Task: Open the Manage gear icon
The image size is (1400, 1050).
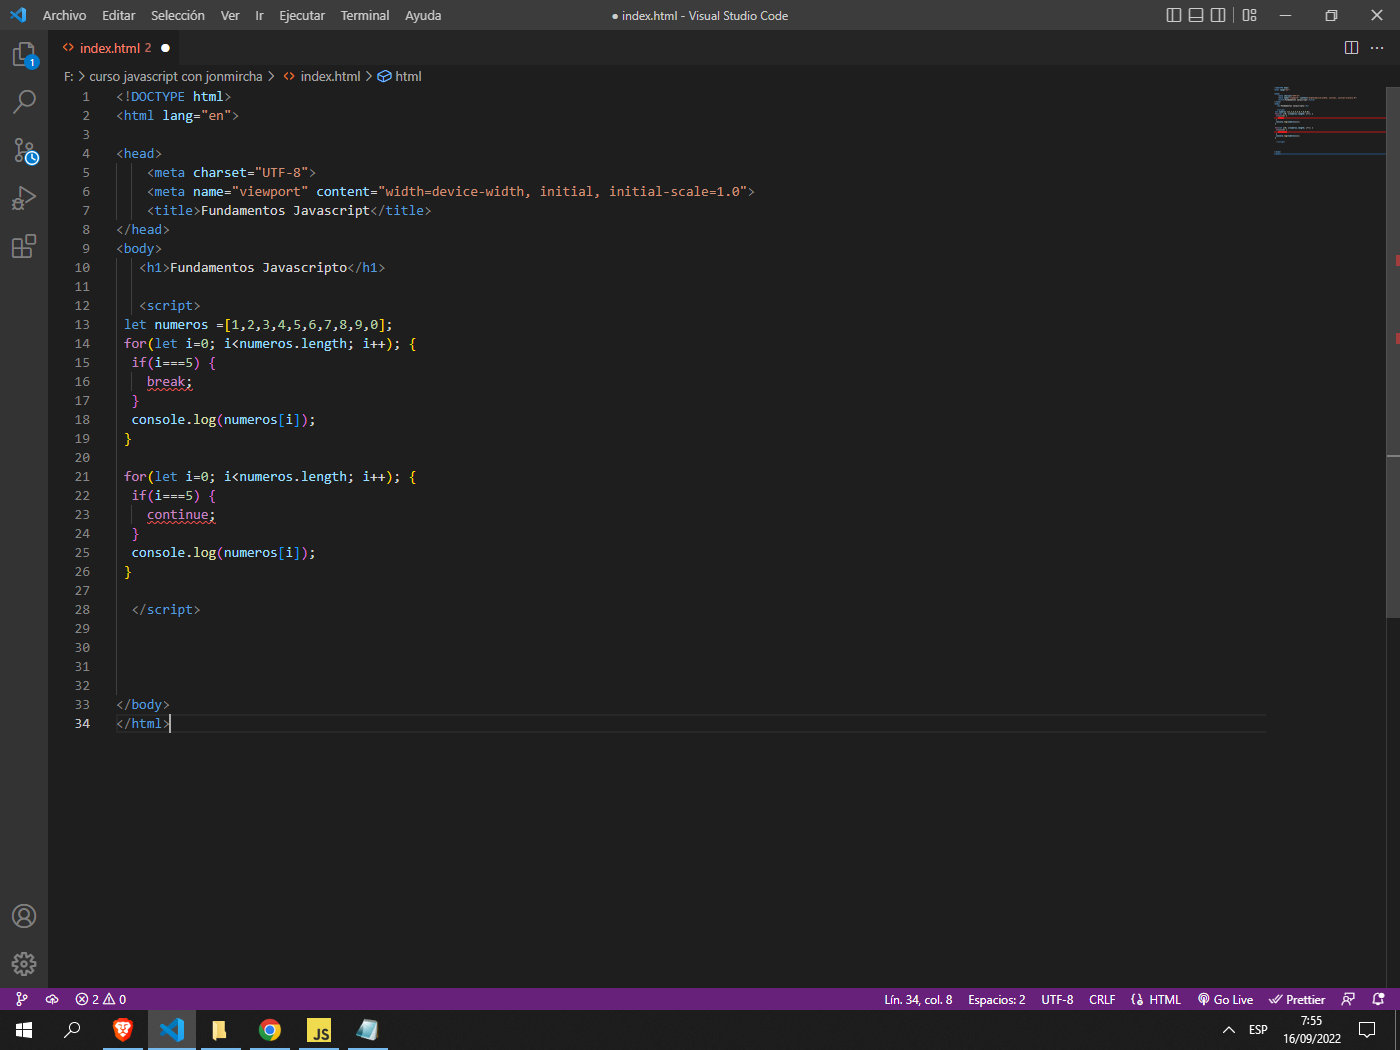Action: pos(24,964)
